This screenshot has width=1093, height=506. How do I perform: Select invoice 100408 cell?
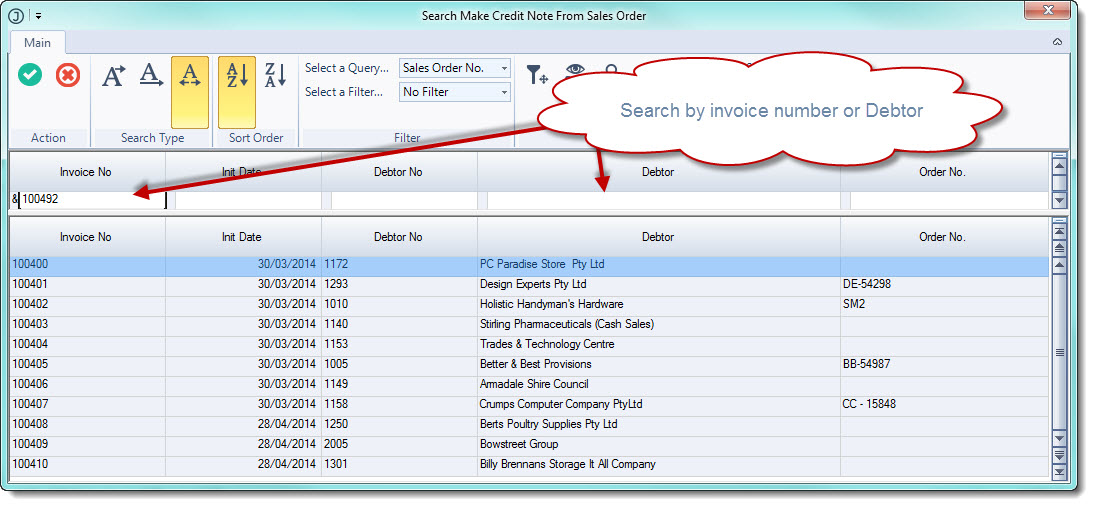(x=87, y=424)
